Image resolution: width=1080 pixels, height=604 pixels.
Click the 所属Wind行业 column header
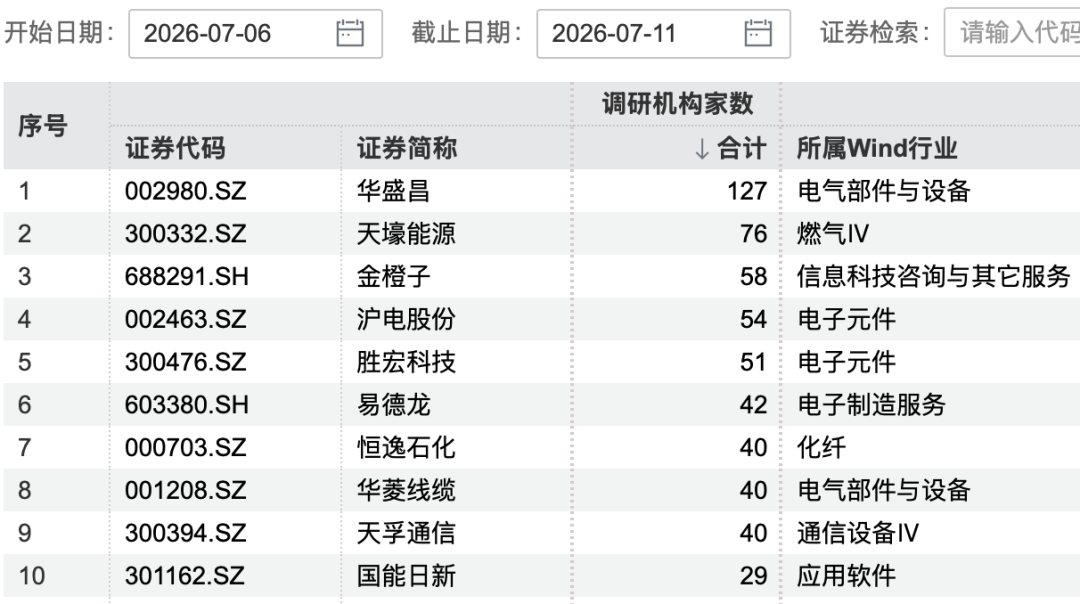click(x=876, y=148)
